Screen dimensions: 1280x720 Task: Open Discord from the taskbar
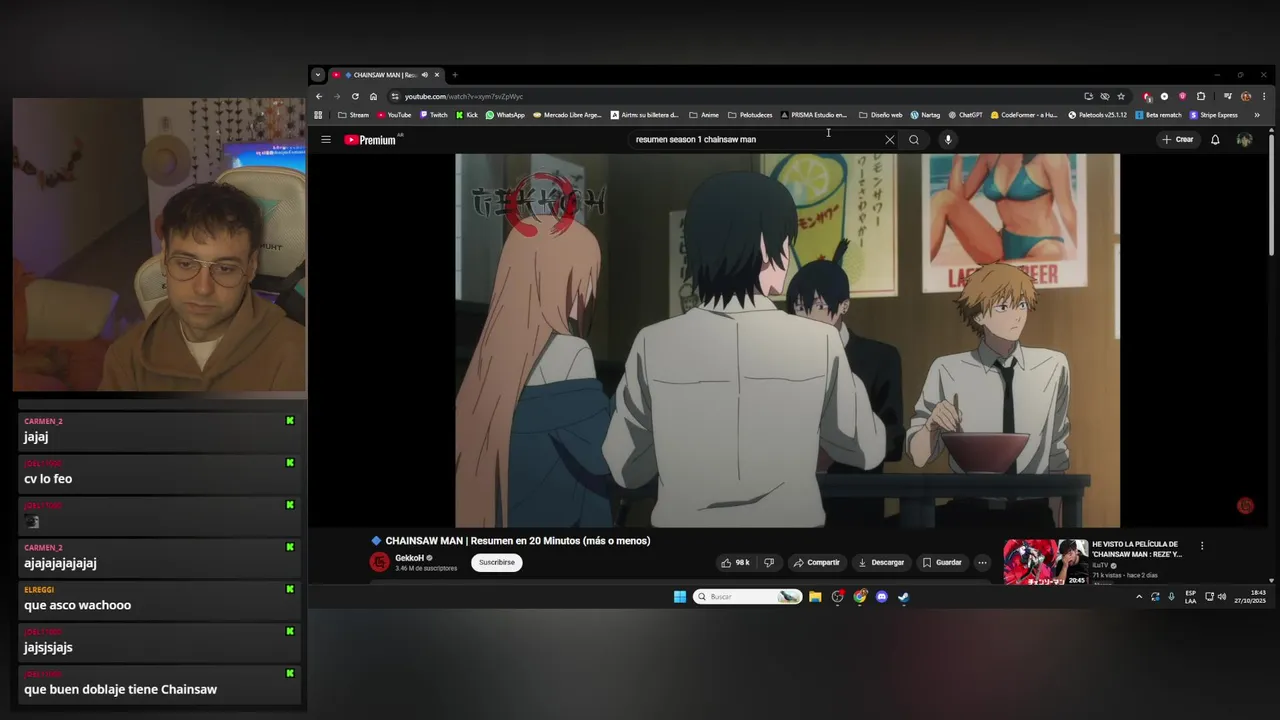882,597
